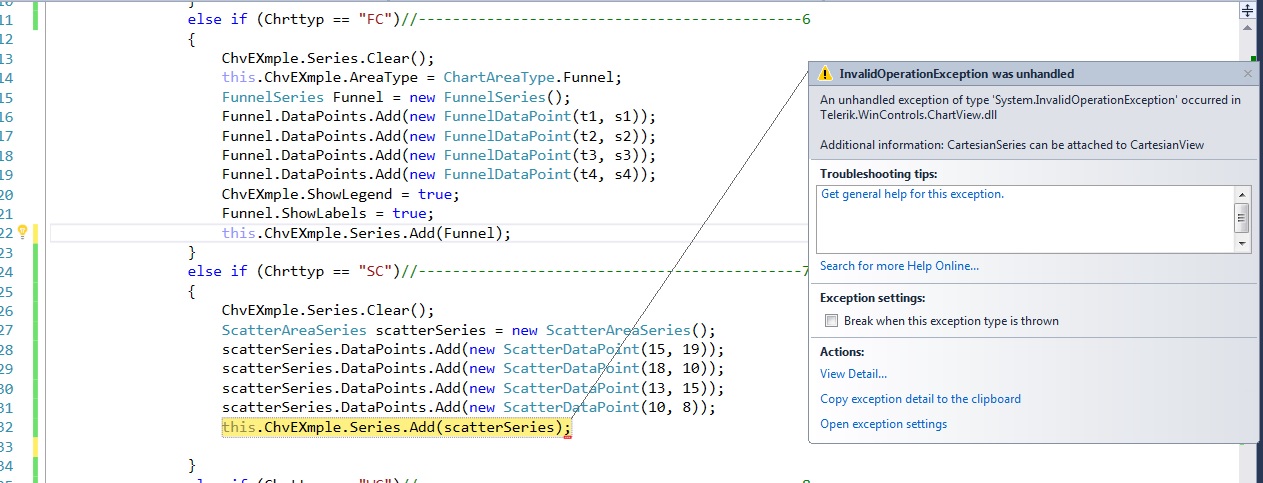Click the Series.Add(Funnel) code line
1263x483 pixels.
[366, 233]
